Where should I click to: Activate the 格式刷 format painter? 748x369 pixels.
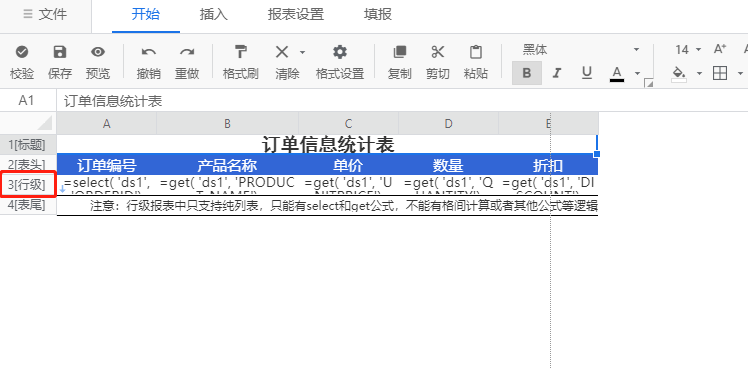pos(241,51)
